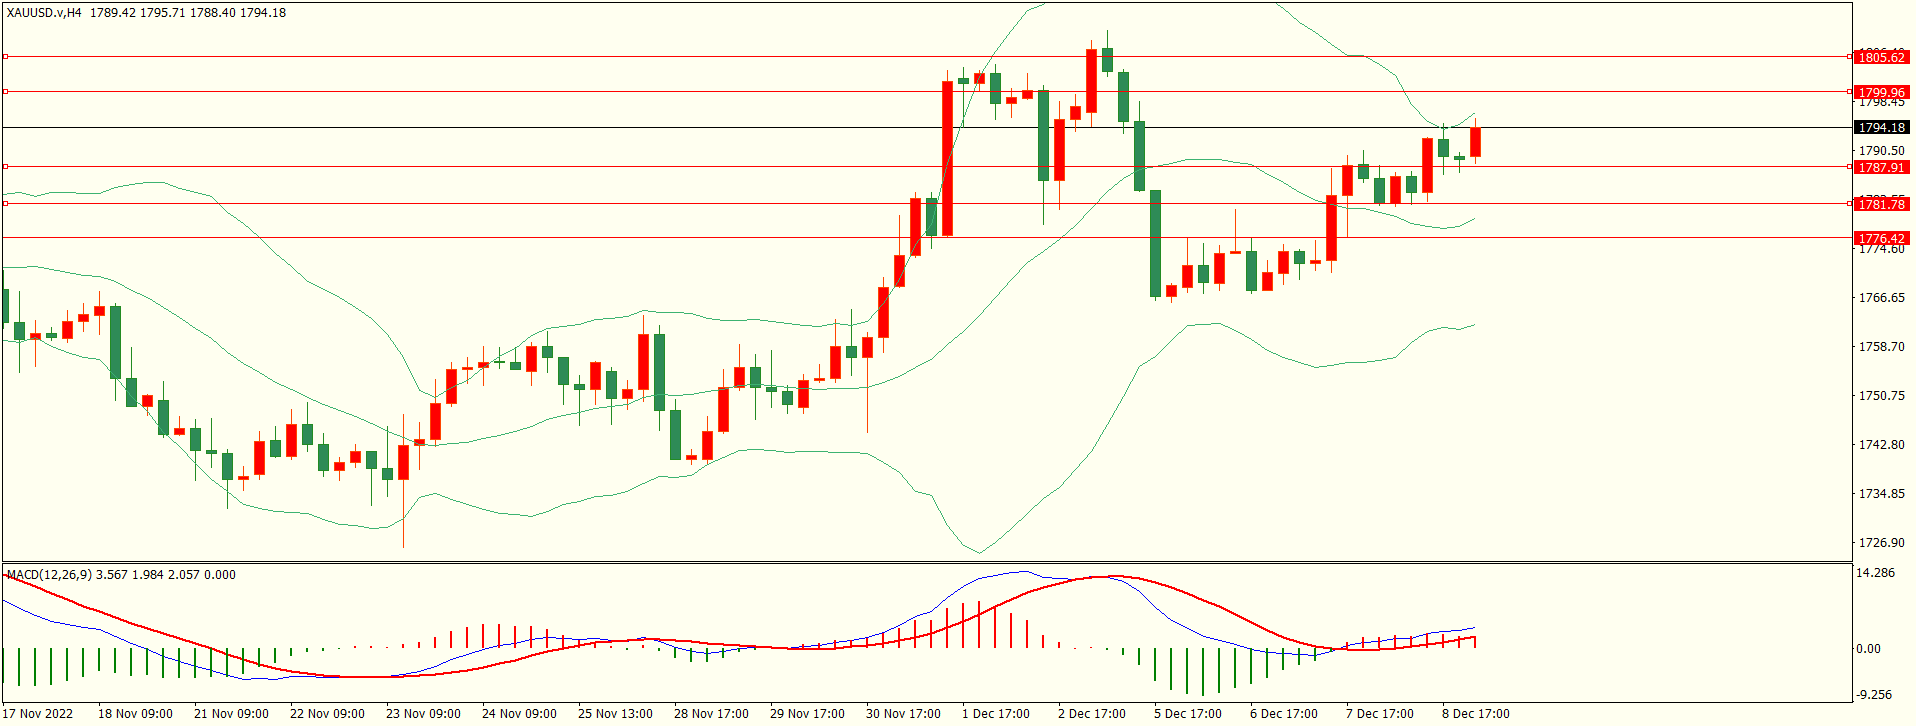Select the 1787.91 horizontal line label
1916x726 pixels.
[1881, 167]
